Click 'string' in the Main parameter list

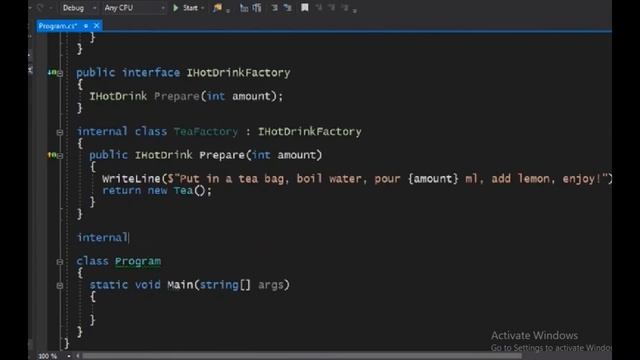219,284
